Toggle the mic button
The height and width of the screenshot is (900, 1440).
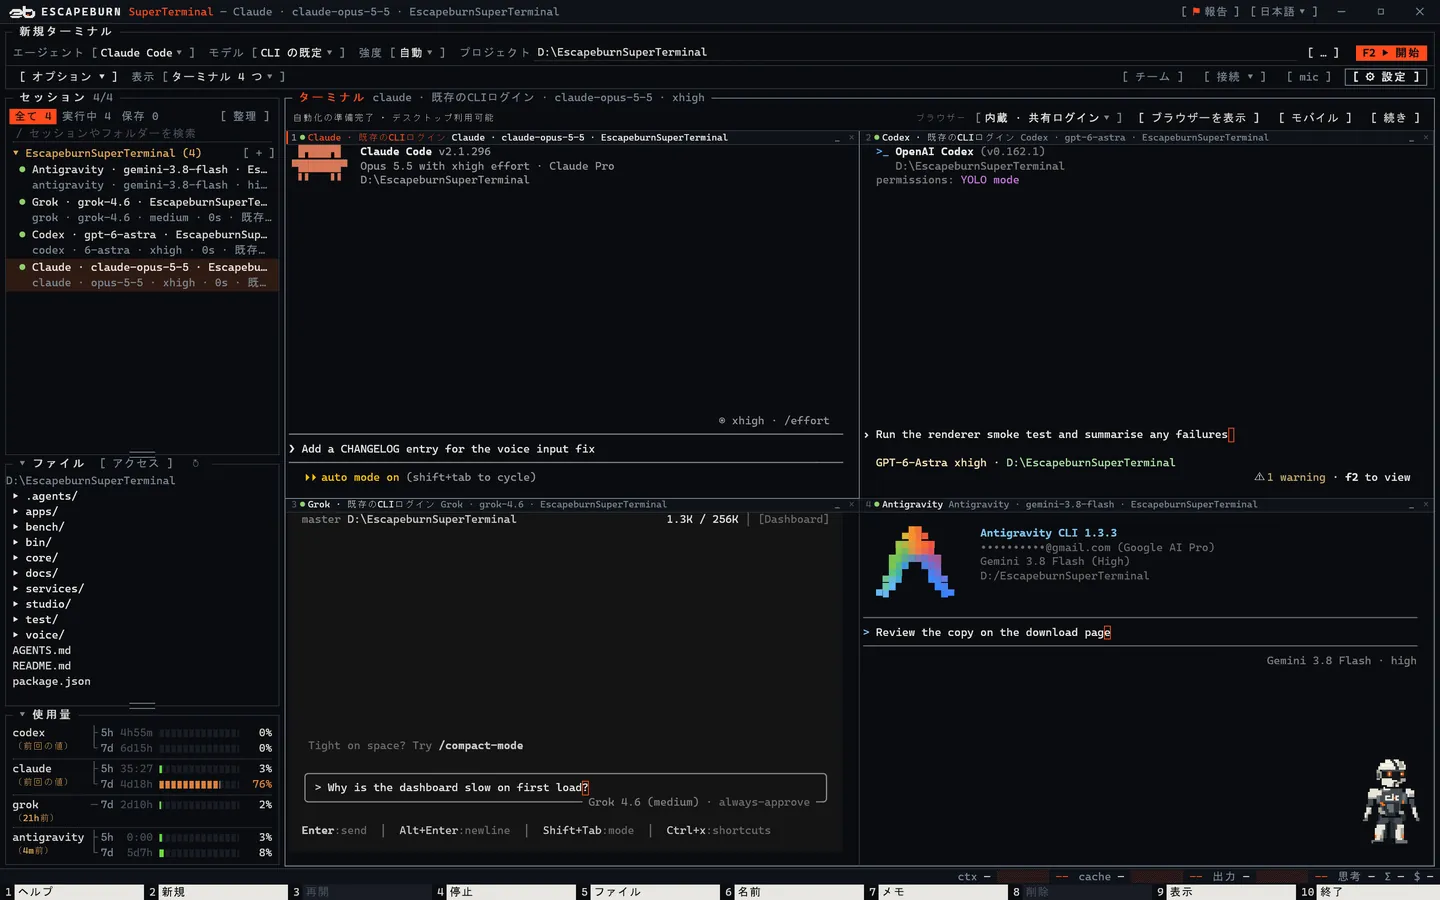pyautogui.click(x=1309, y=77)
